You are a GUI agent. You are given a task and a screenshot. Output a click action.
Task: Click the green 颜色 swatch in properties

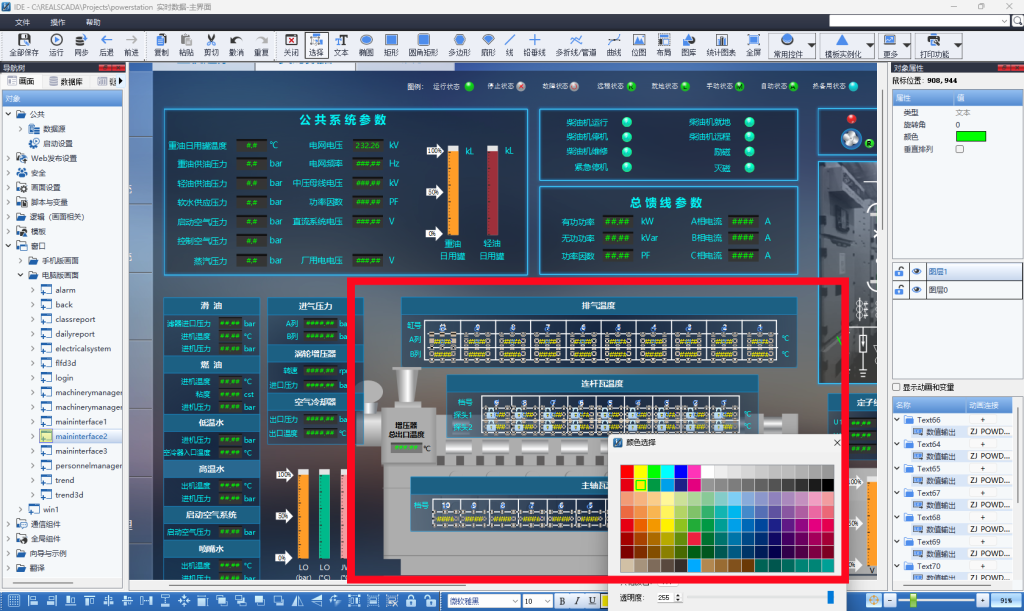click(x=970, y=136)
